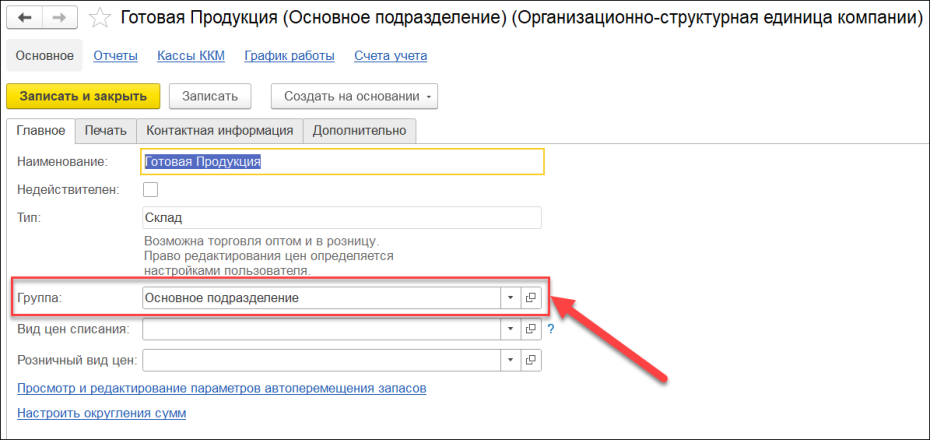Click the Тип field showing Склад
930x440 pixels.
(342, 218)
